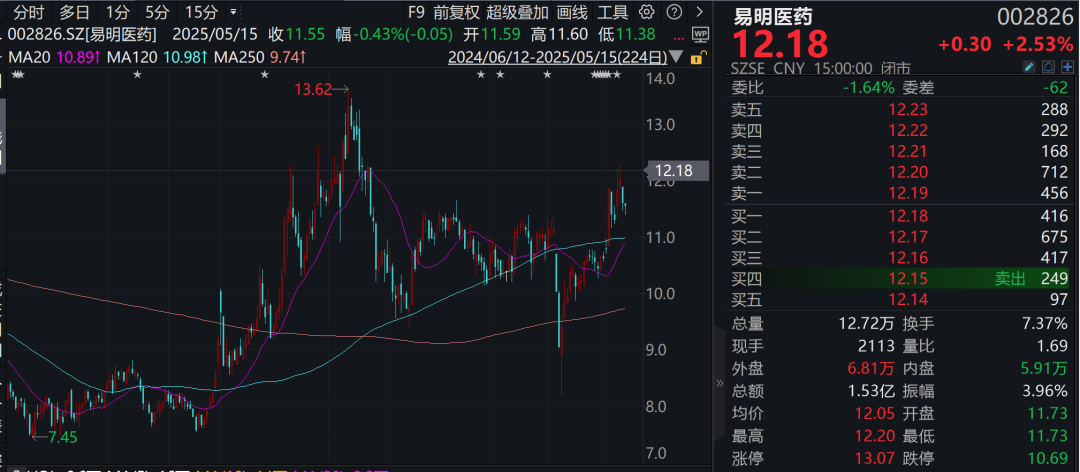1080x472 pixels.
Task: Open chart settings gear icon
Action: point(646,13)
